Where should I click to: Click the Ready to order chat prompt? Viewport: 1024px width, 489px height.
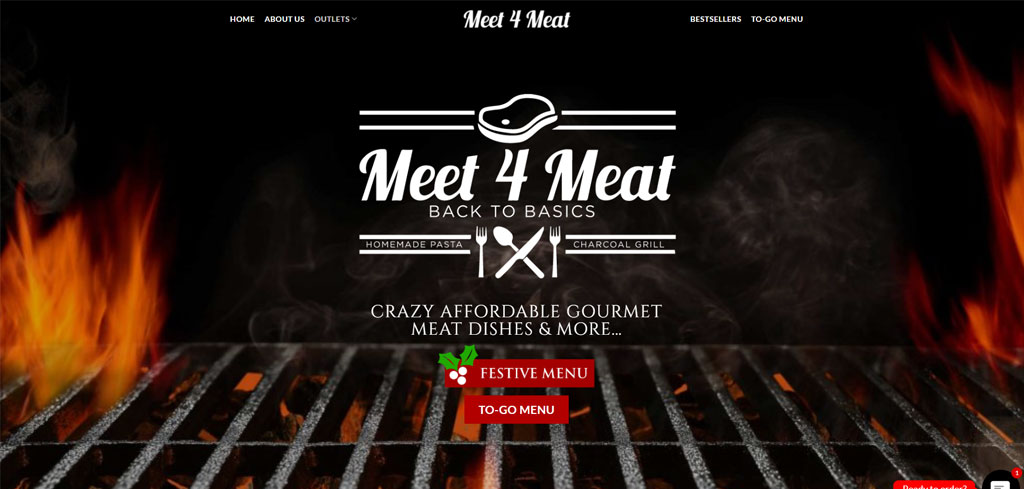[935, 485]
